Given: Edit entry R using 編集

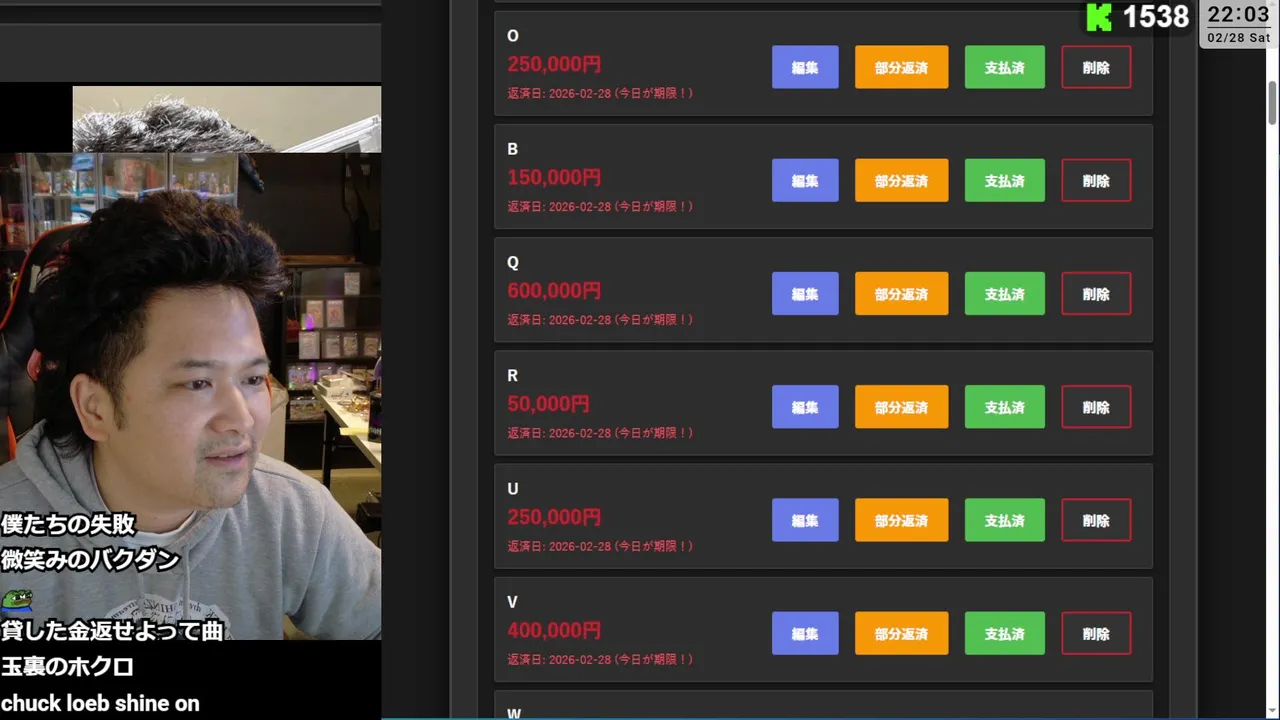Looking at the screenshot, I should click(805, 407).
